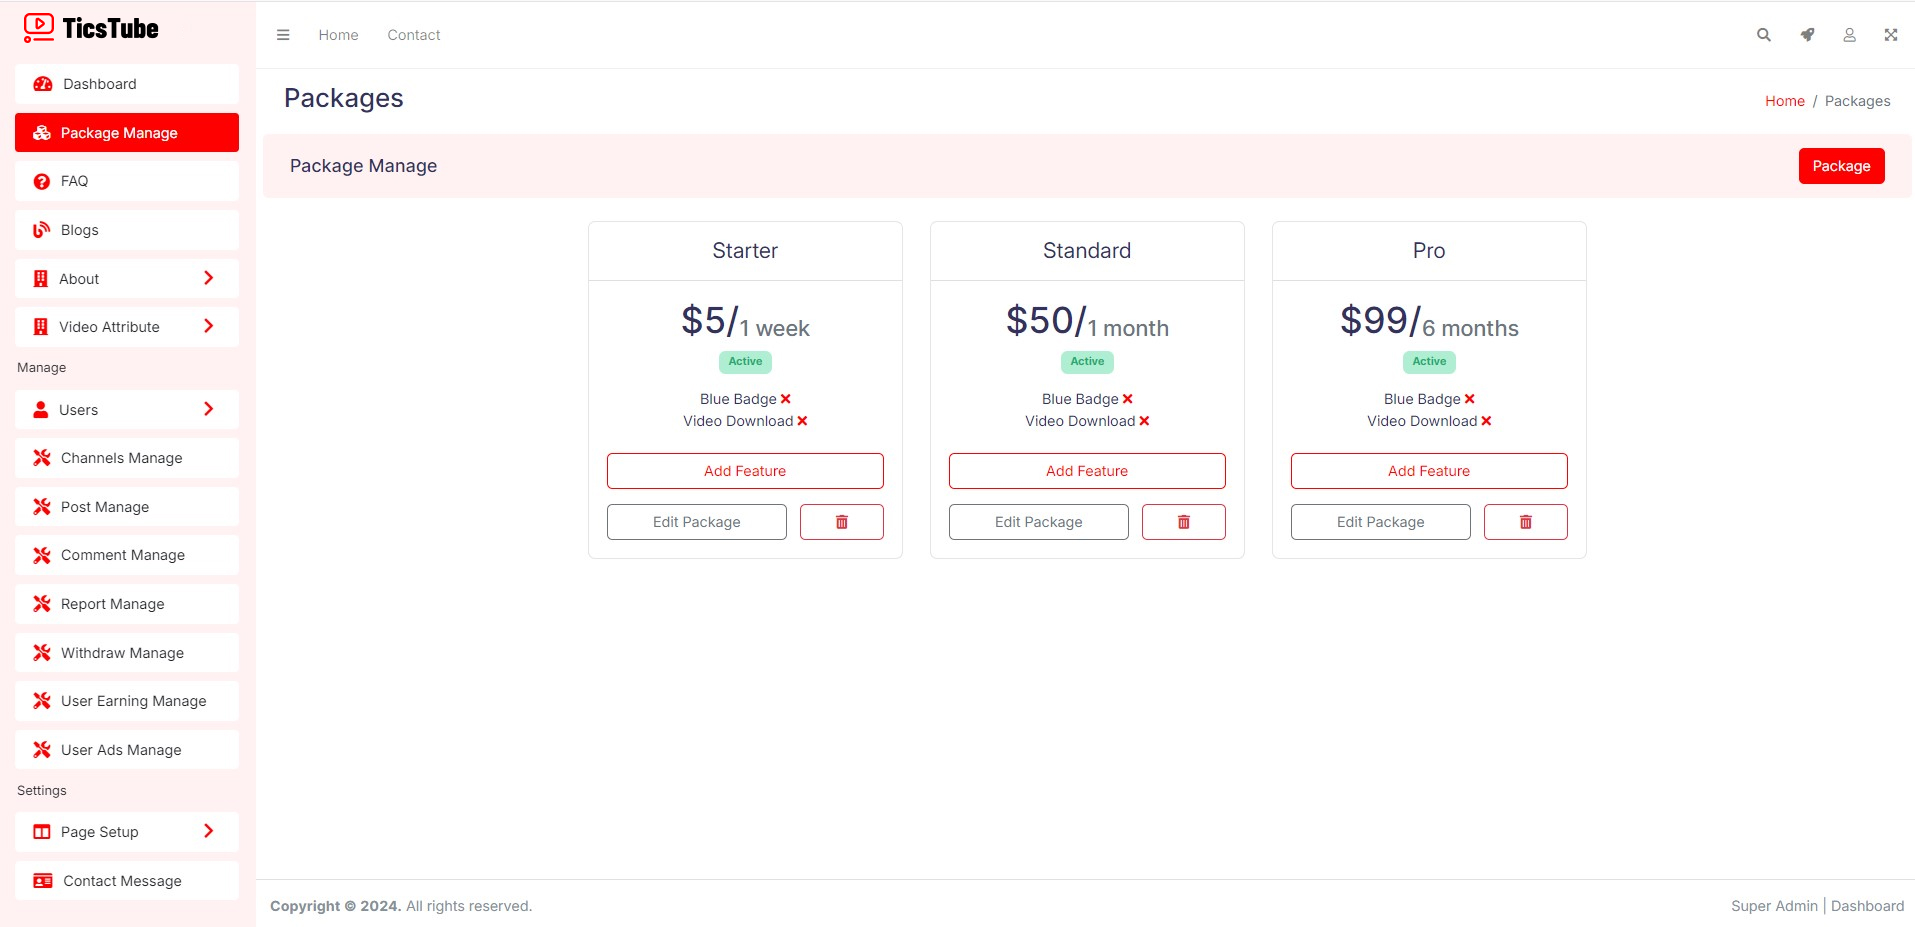
Task: Follow the Home breadcrumb link
Action: 1784,101
